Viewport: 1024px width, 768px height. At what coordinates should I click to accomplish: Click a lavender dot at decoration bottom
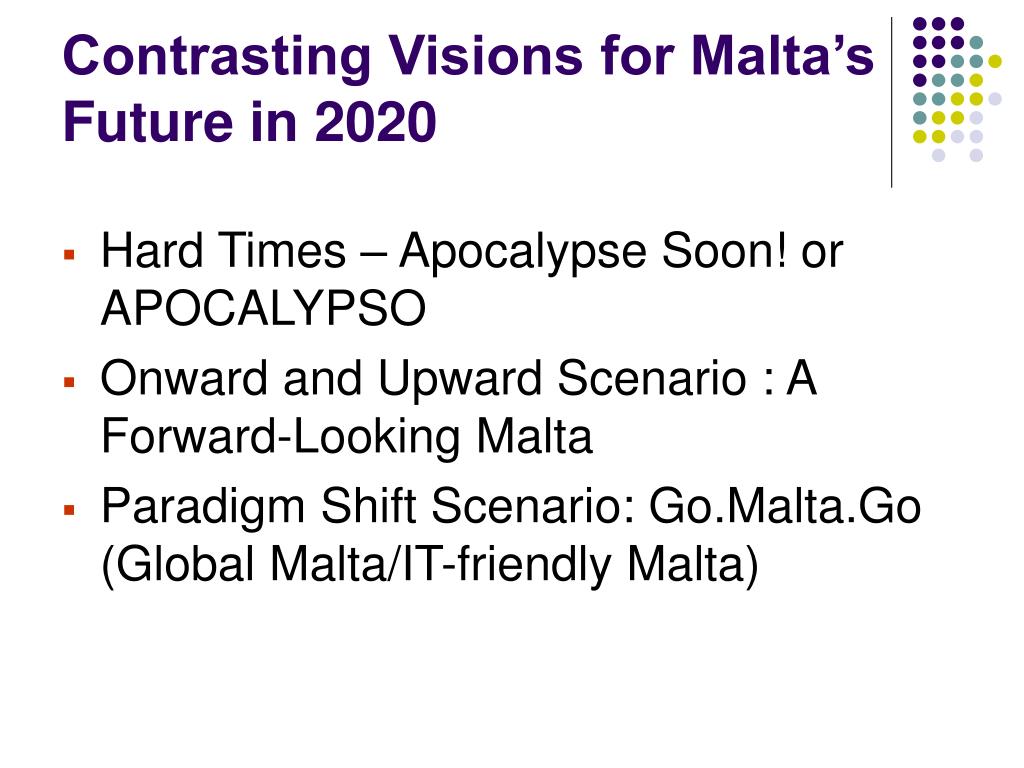pyautogui.click(x=938, y=155)
